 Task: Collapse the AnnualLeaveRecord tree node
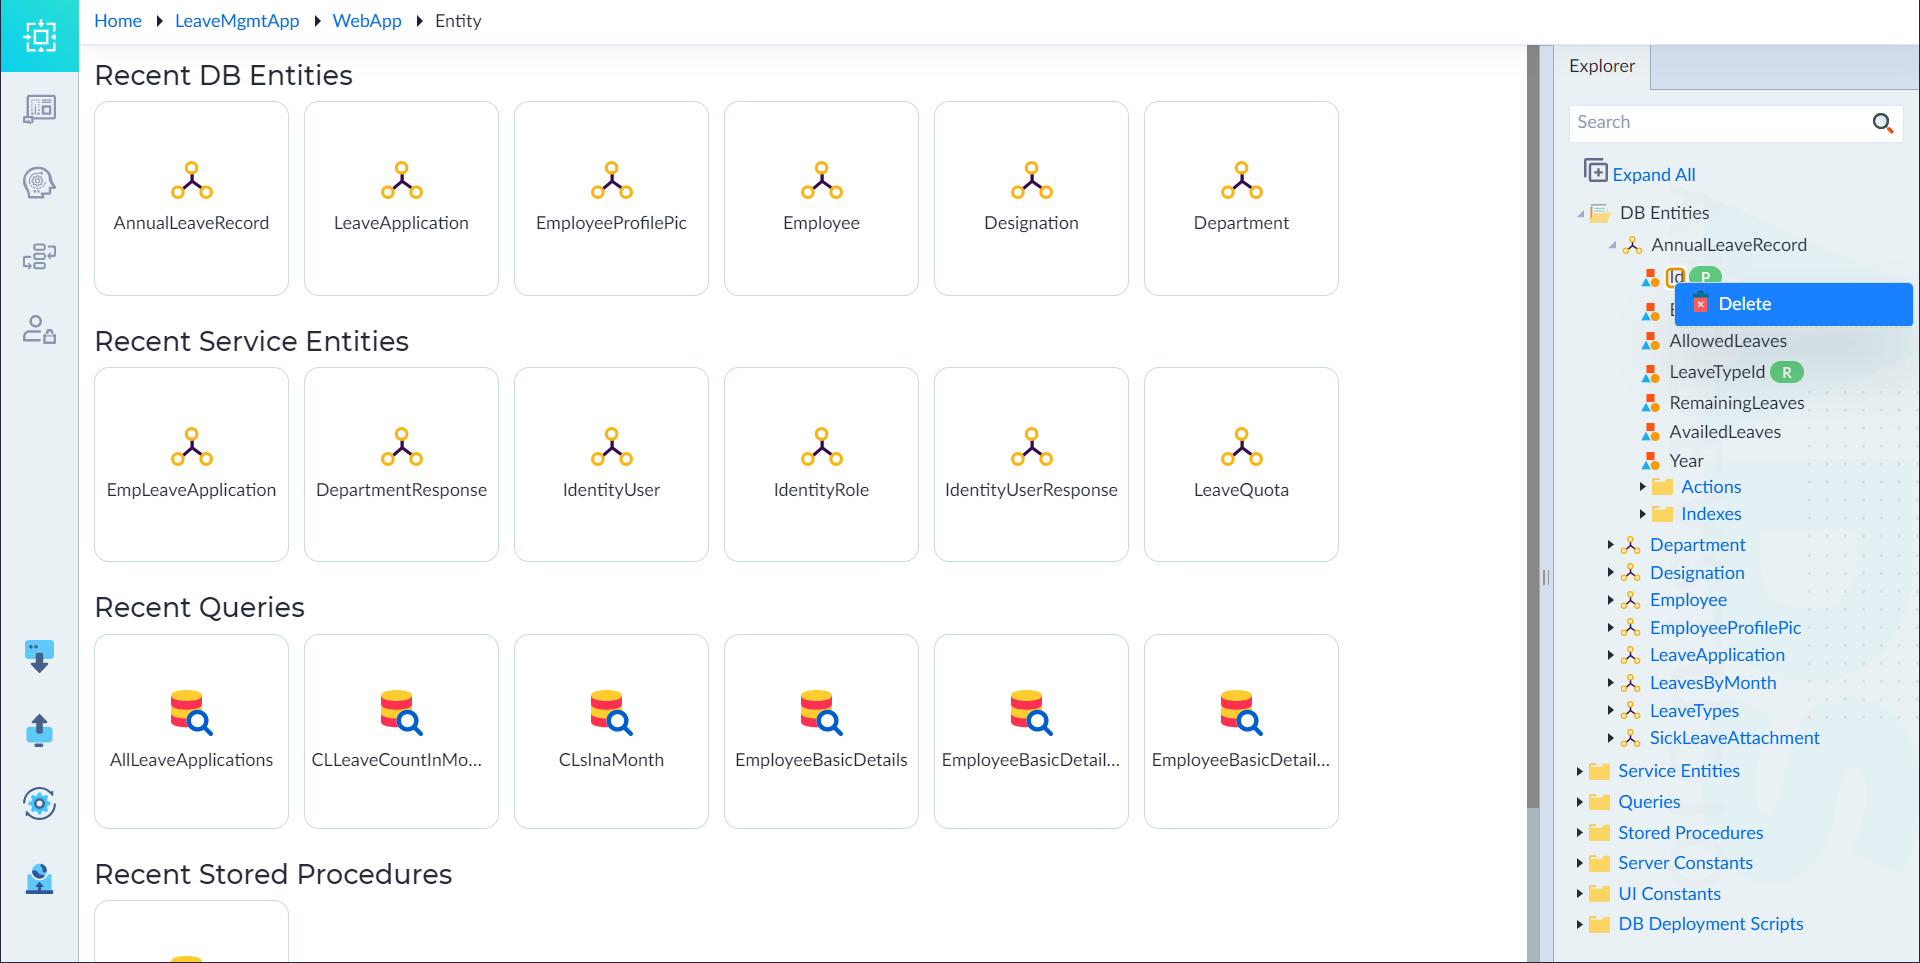[1612, 245]
